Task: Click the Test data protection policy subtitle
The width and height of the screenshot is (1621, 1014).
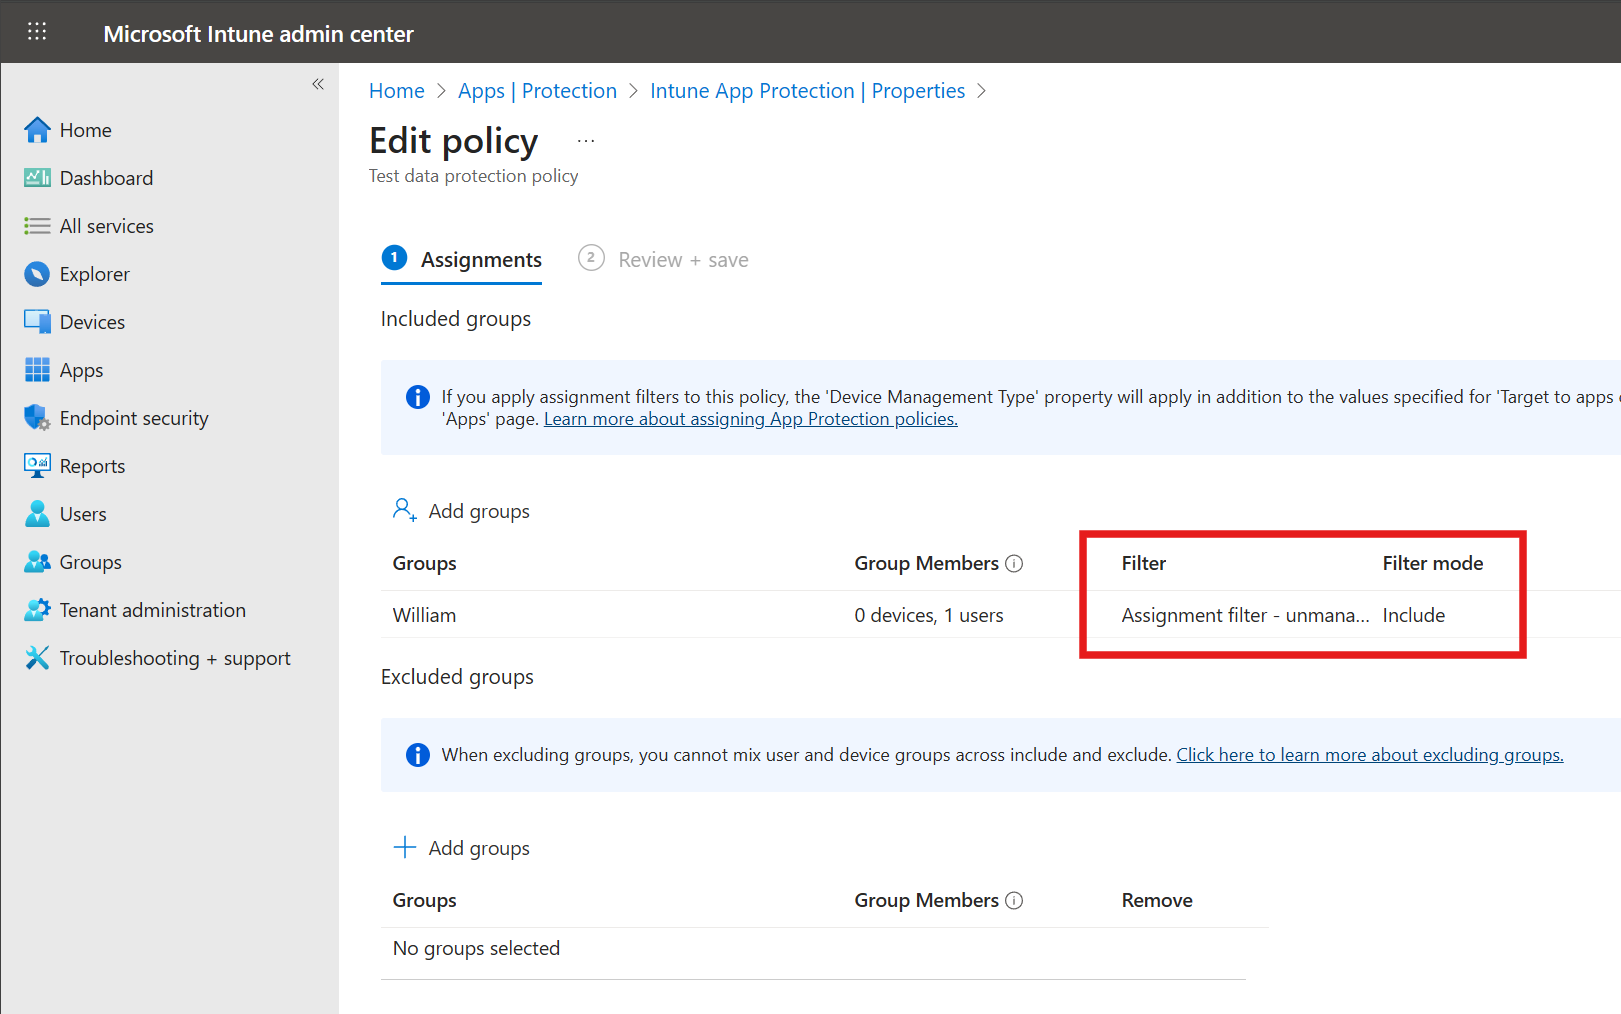Action: 473,176
